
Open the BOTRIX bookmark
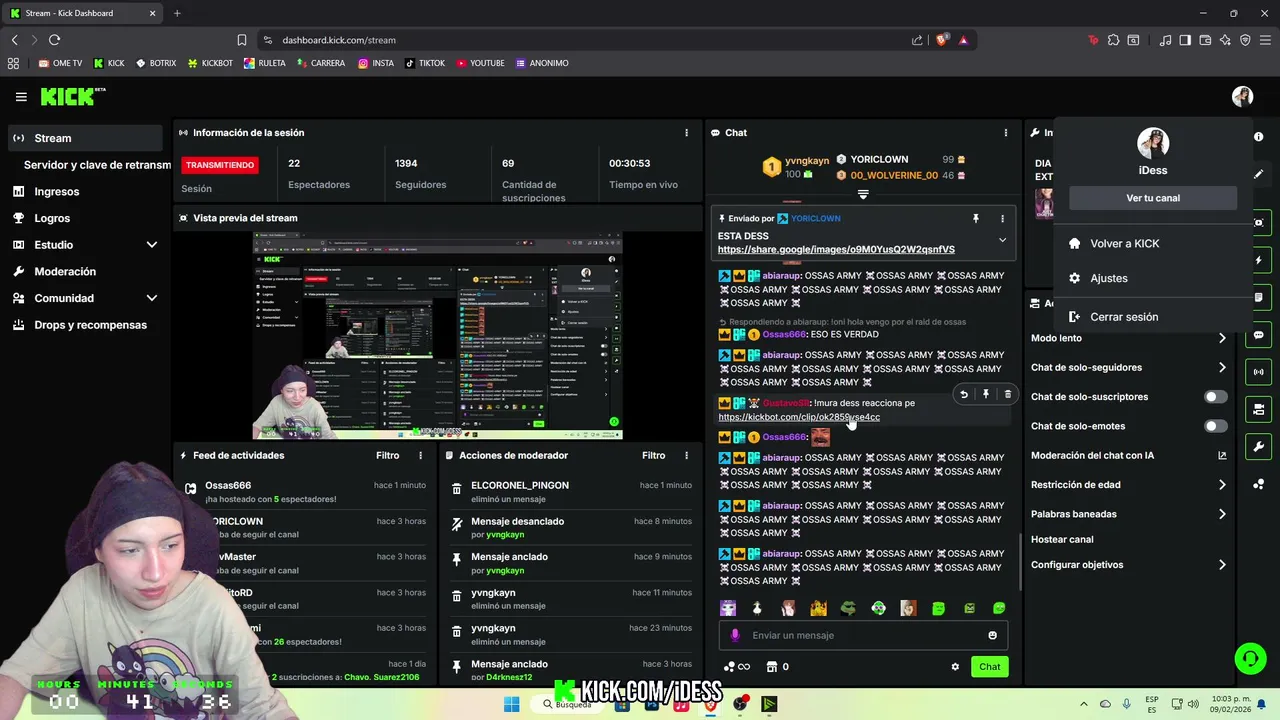(x=155, y=63)
